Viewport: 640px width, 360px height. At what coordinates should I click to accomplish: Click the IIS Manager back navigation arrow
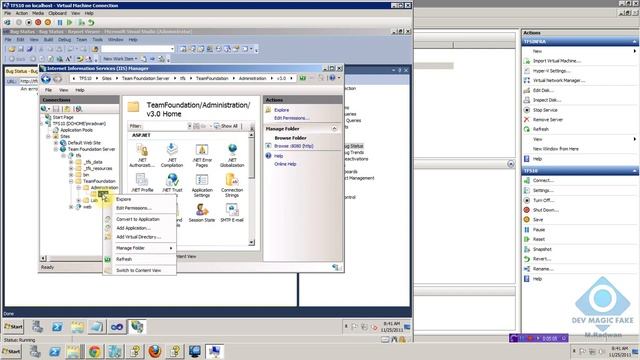[46, 79]
